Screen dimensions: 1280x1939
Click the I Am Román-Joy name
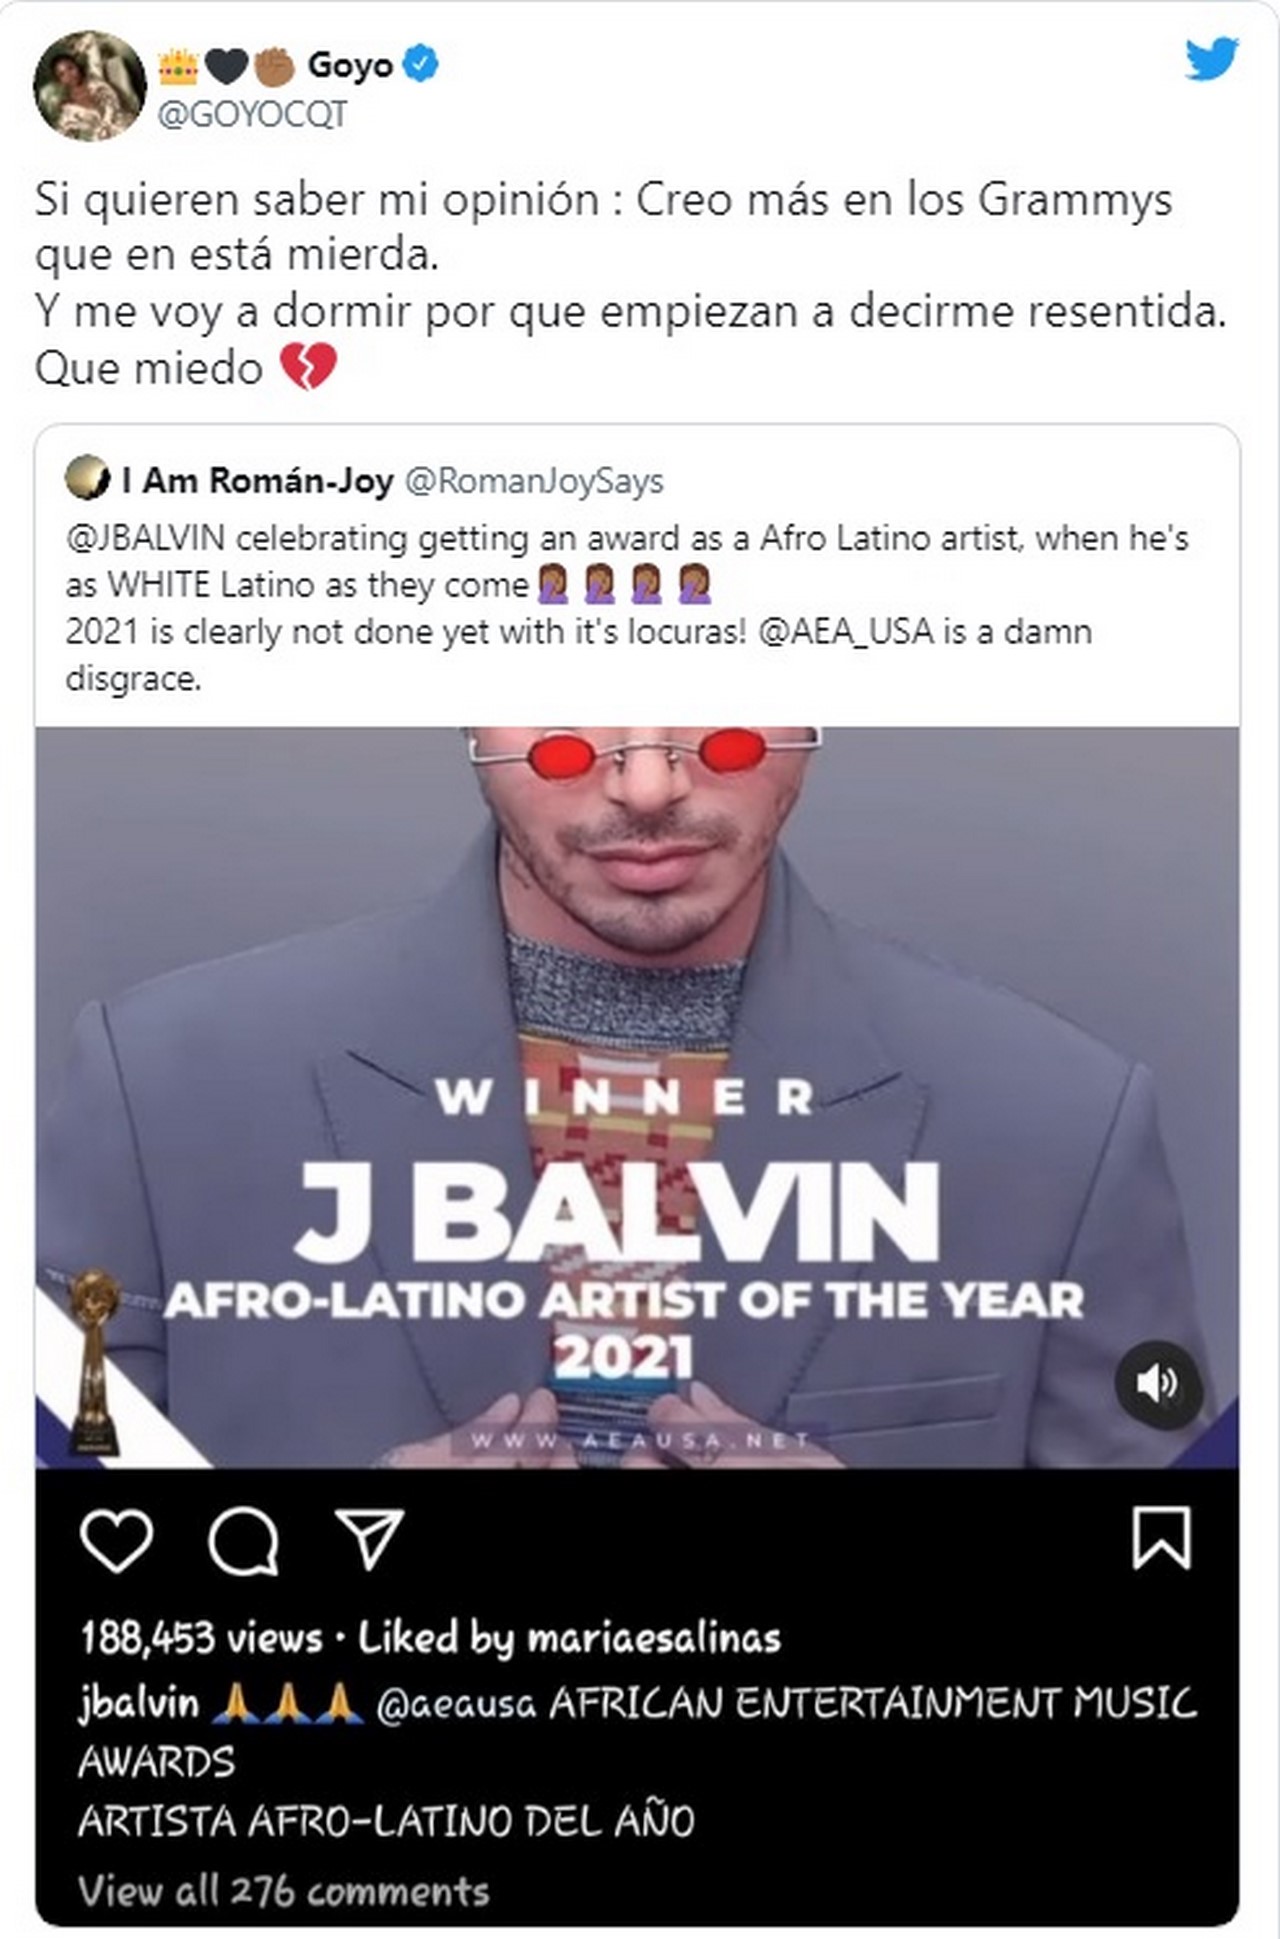point(257,480)
